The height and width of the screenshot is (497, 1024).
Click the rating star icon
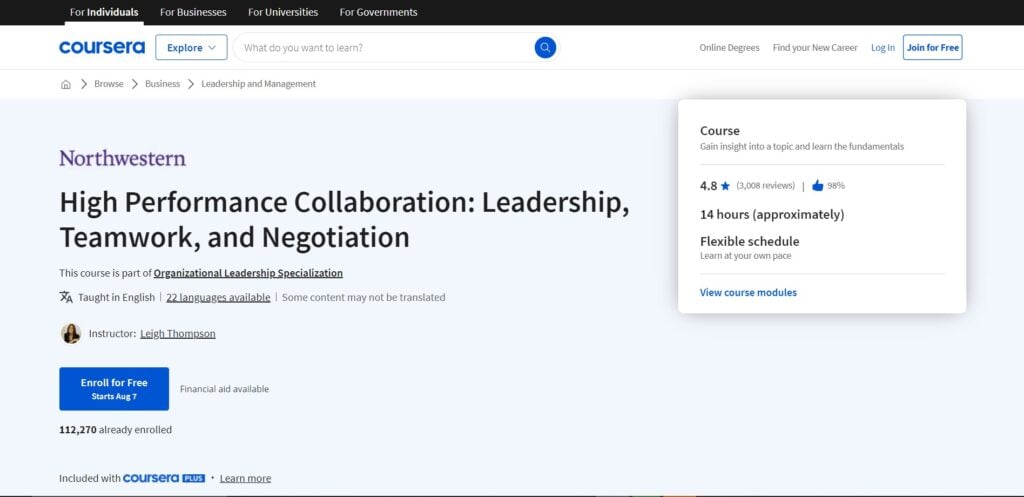(x=726, y=186)
